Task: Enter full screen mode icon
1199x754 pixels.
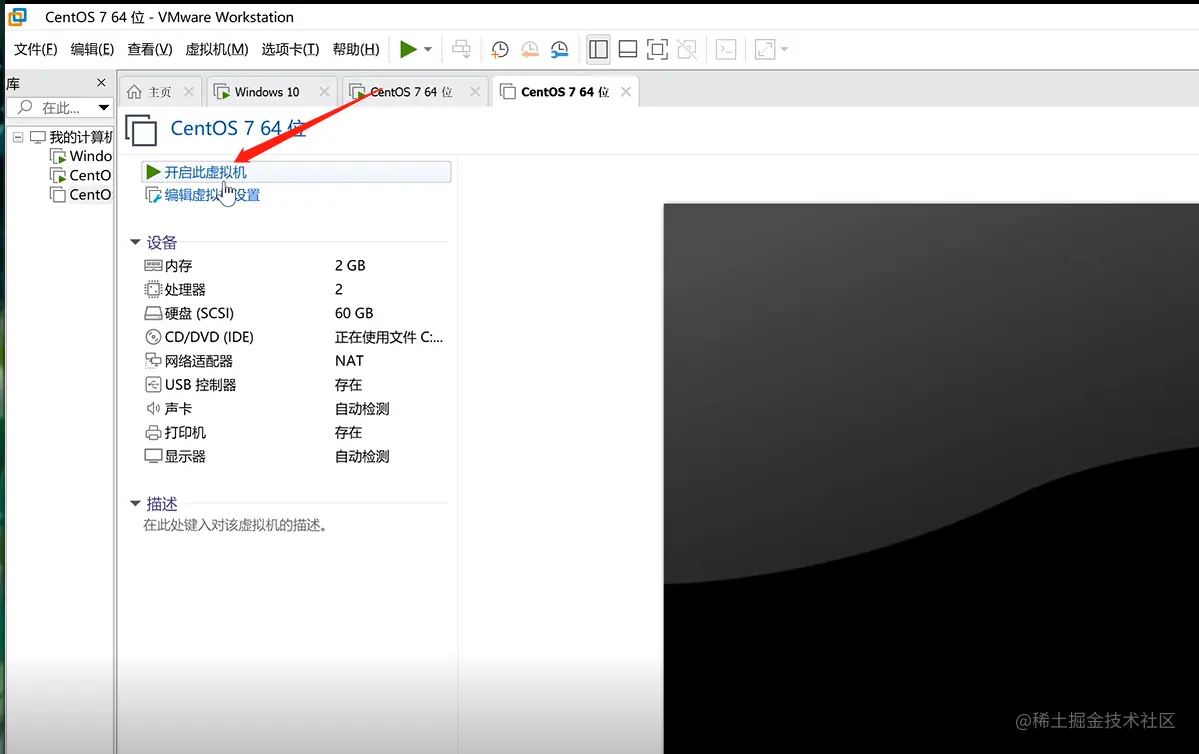Action: point(657,50)
